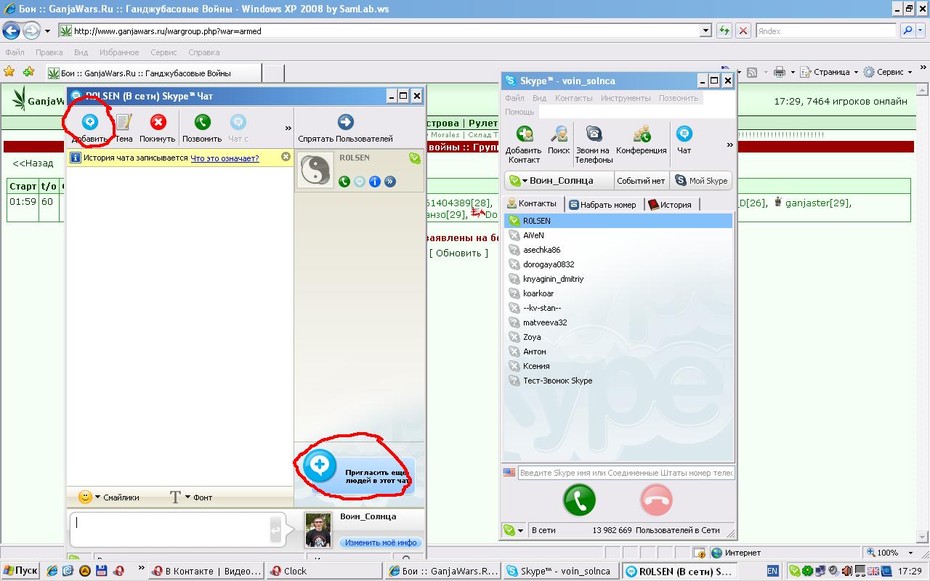The width and height of the screenshot is (930, 581).
Task: Open the Мой Skype button
Action: click(701, 180)
